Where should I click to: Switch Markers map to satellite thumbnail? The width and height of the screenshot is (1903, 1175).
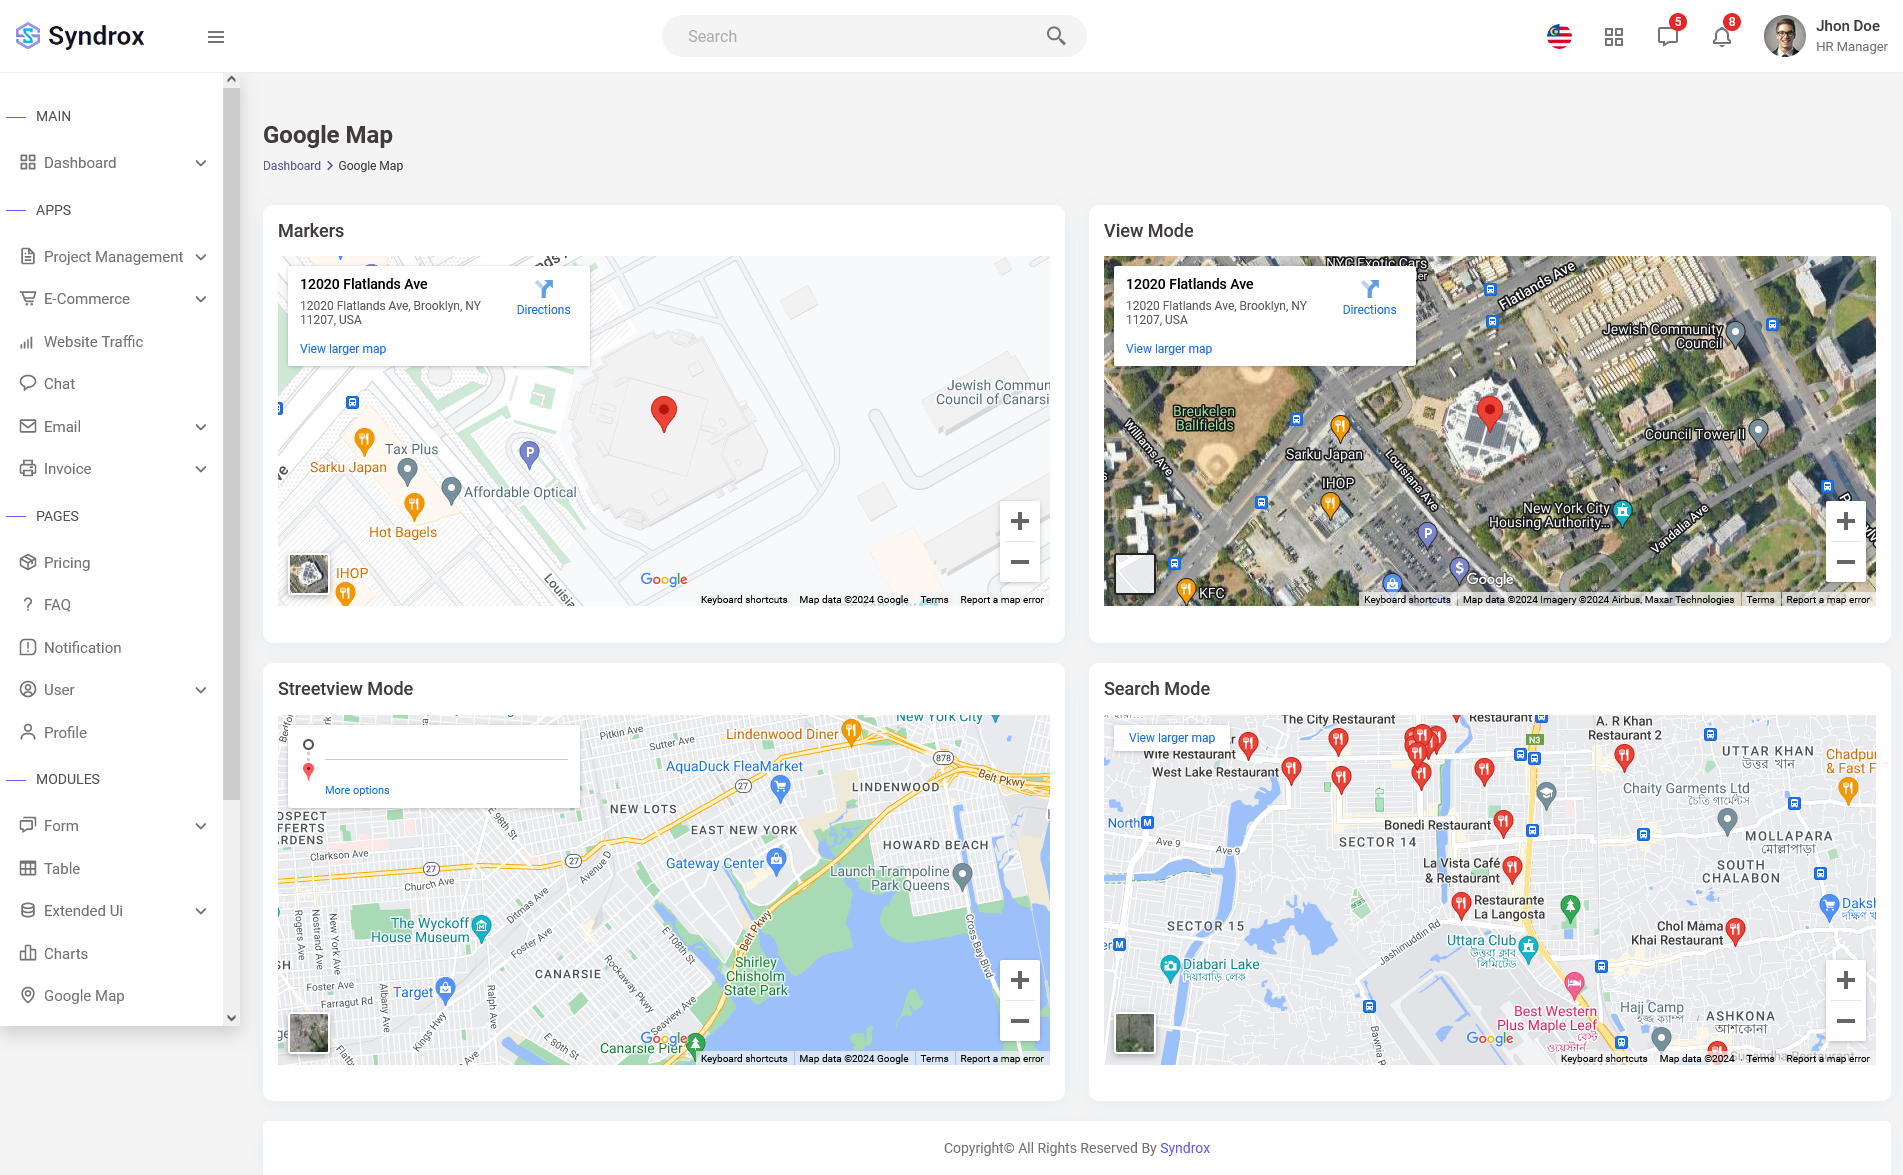pos(309,574)
